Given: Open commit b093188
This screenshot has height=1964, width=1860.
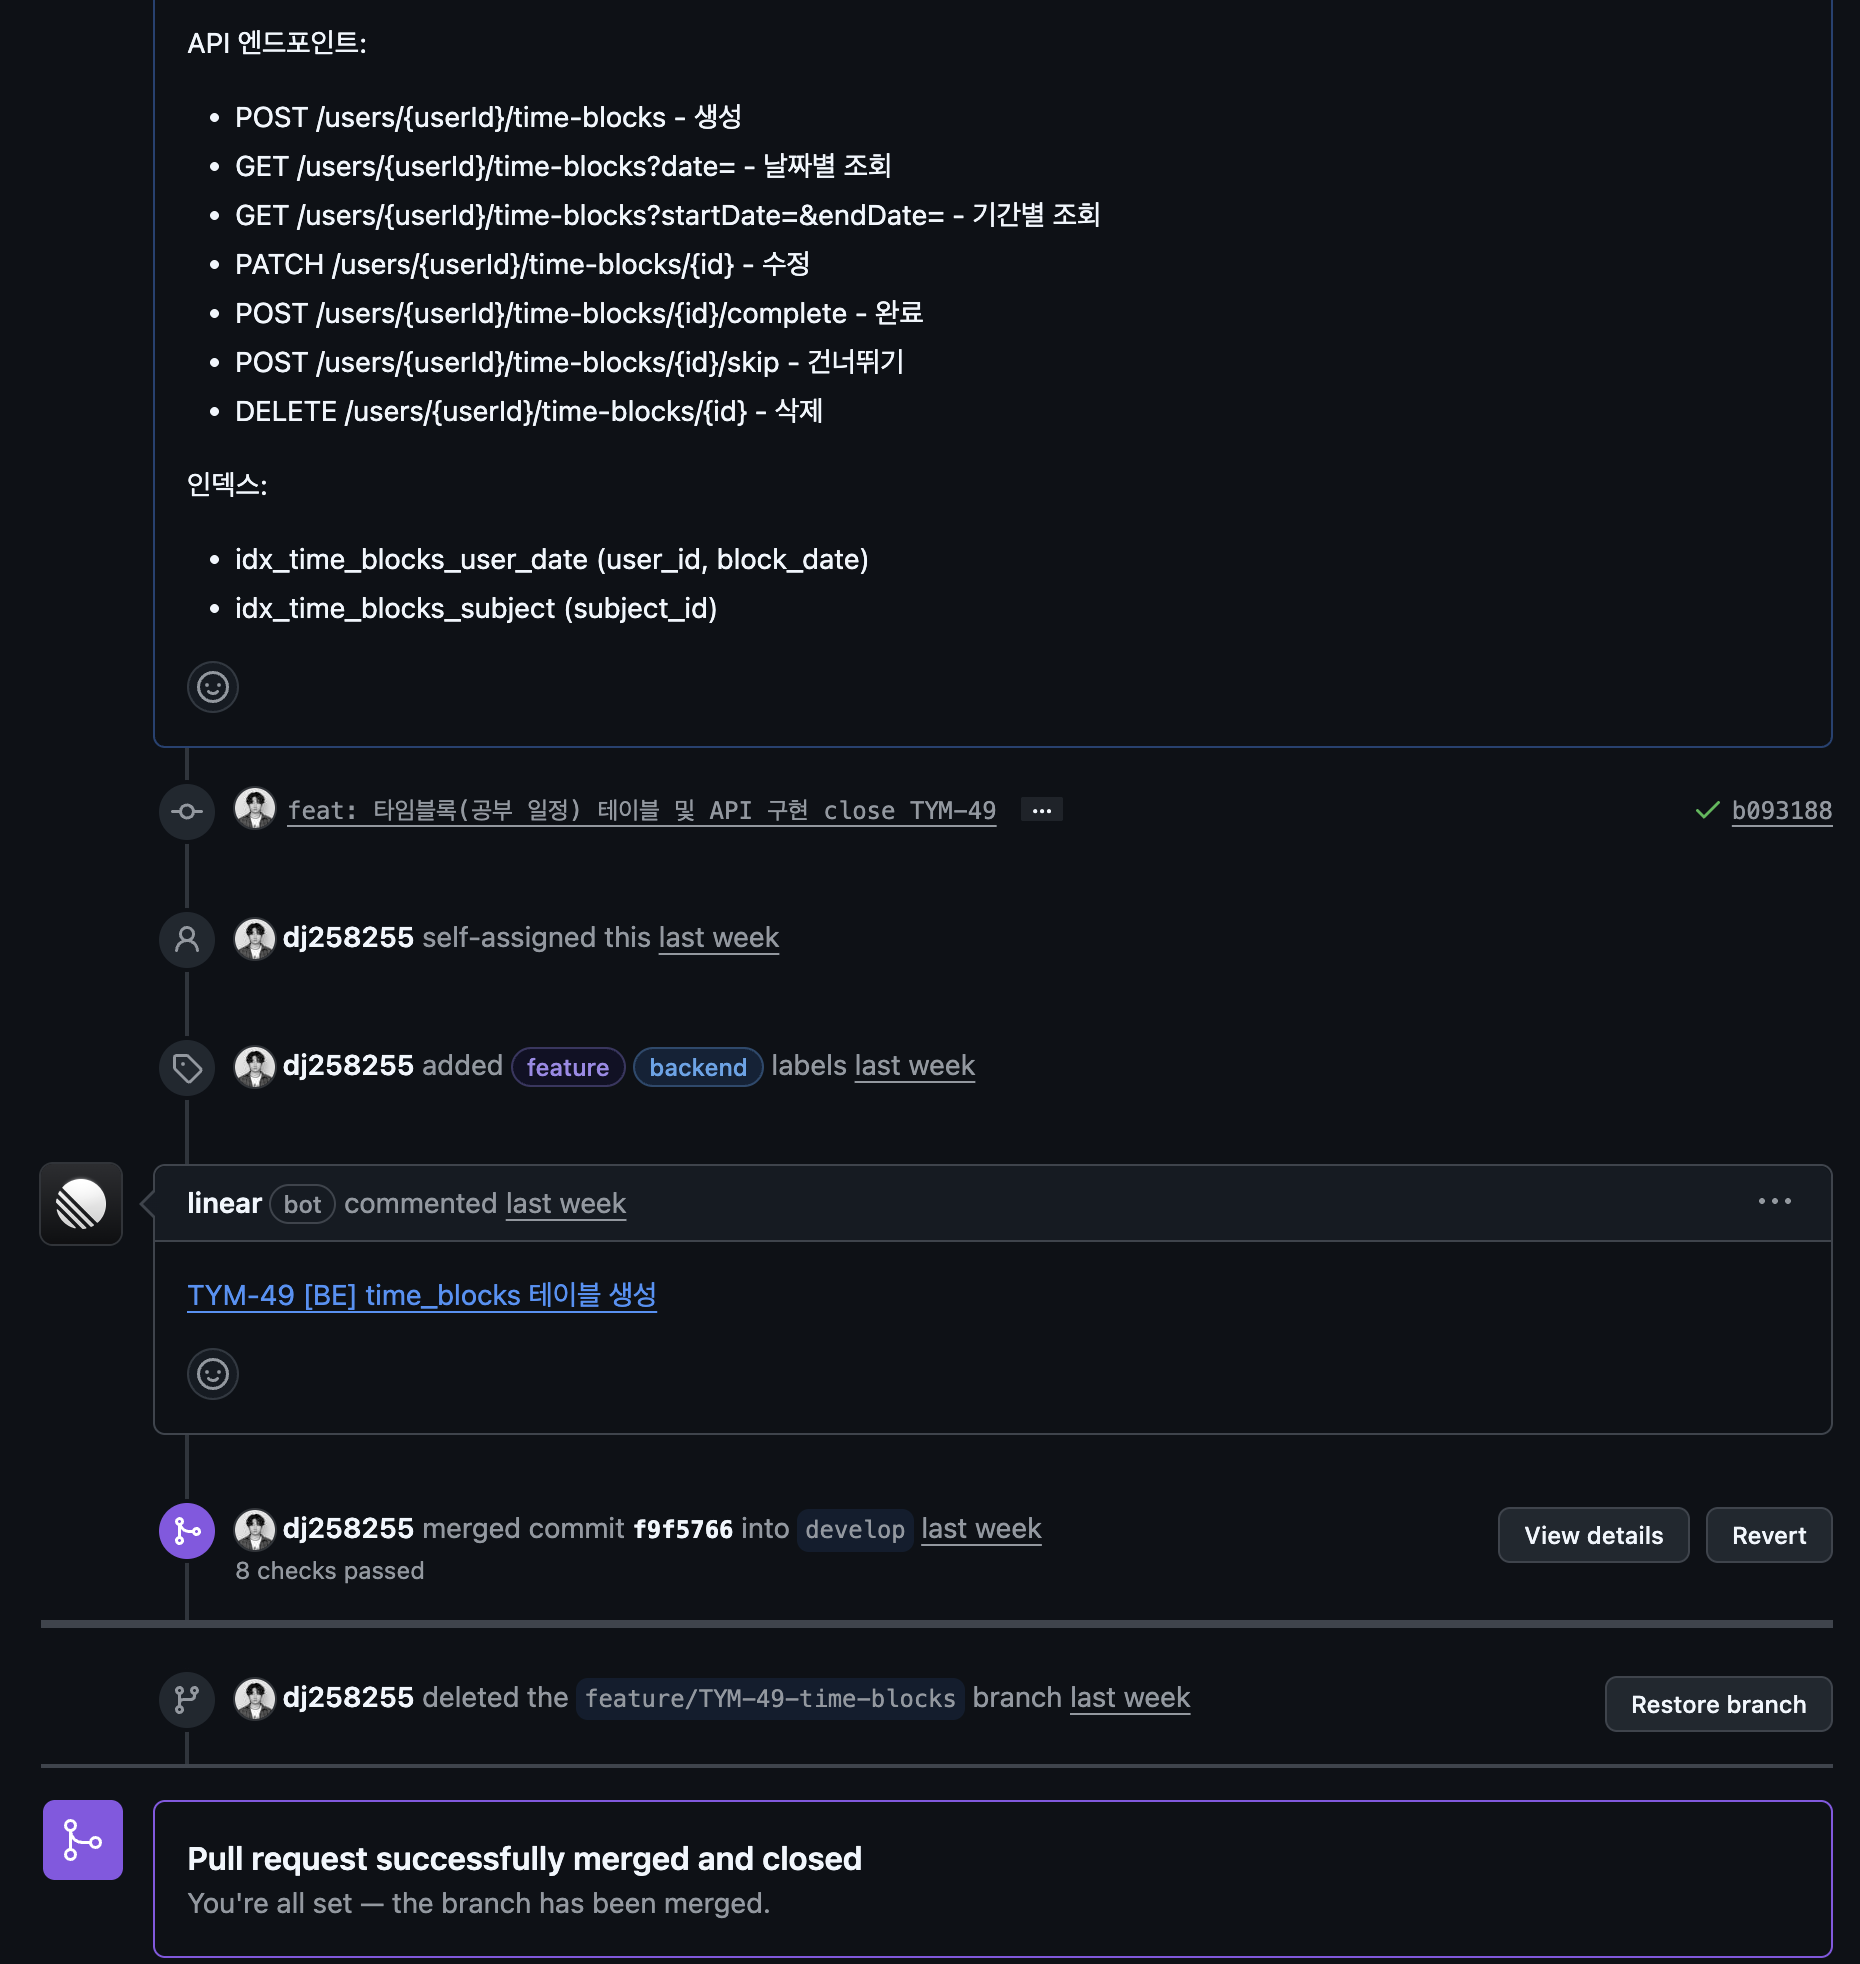Looking at the screenshot, I should click(x=1781, y=811).
